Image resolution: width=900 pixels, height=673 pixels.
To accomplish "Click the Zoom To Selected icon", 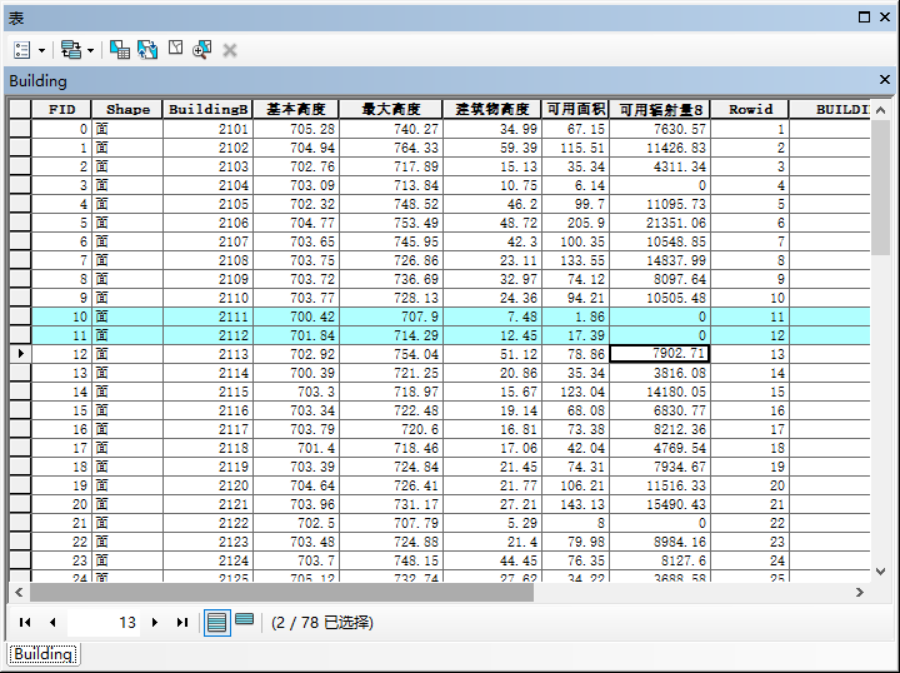I will click(202, 50).
